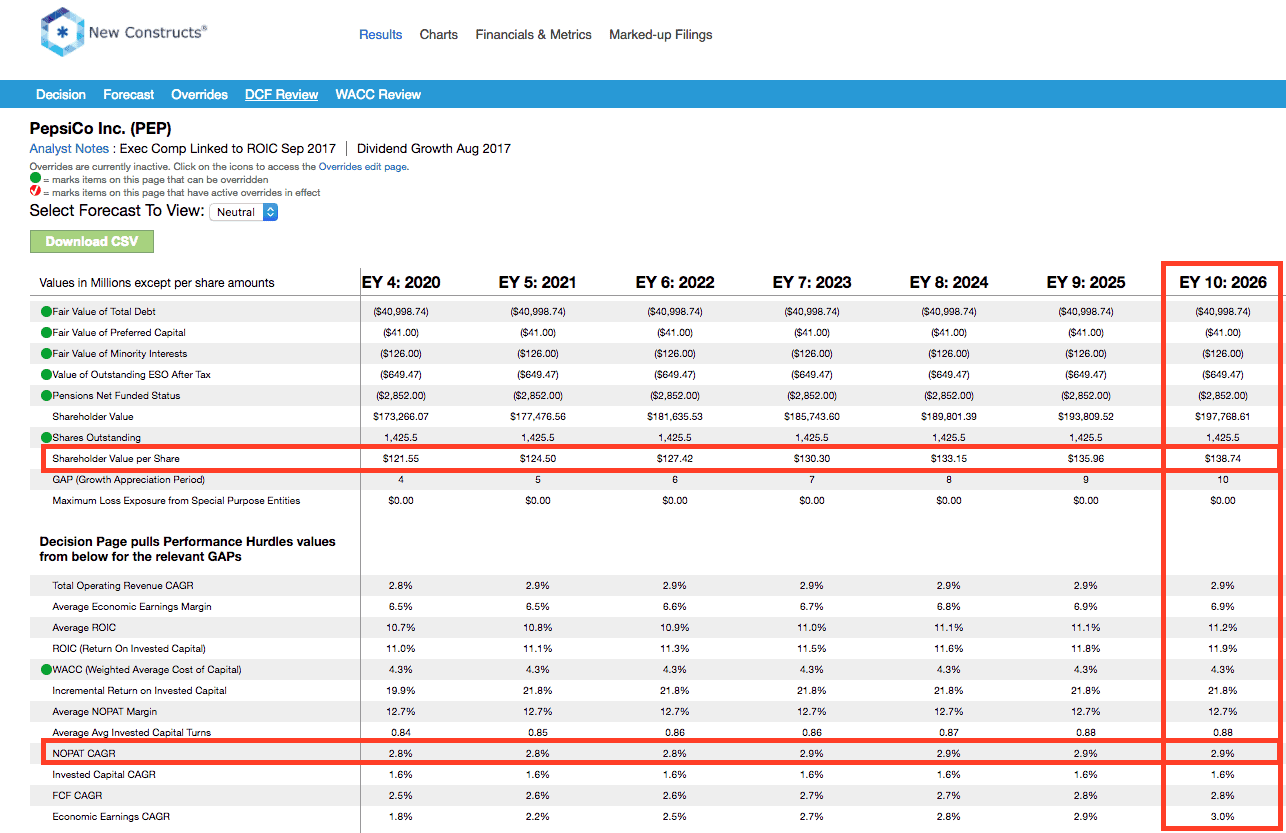Click the Average Economic Earnings Margin label

point(132,607)
